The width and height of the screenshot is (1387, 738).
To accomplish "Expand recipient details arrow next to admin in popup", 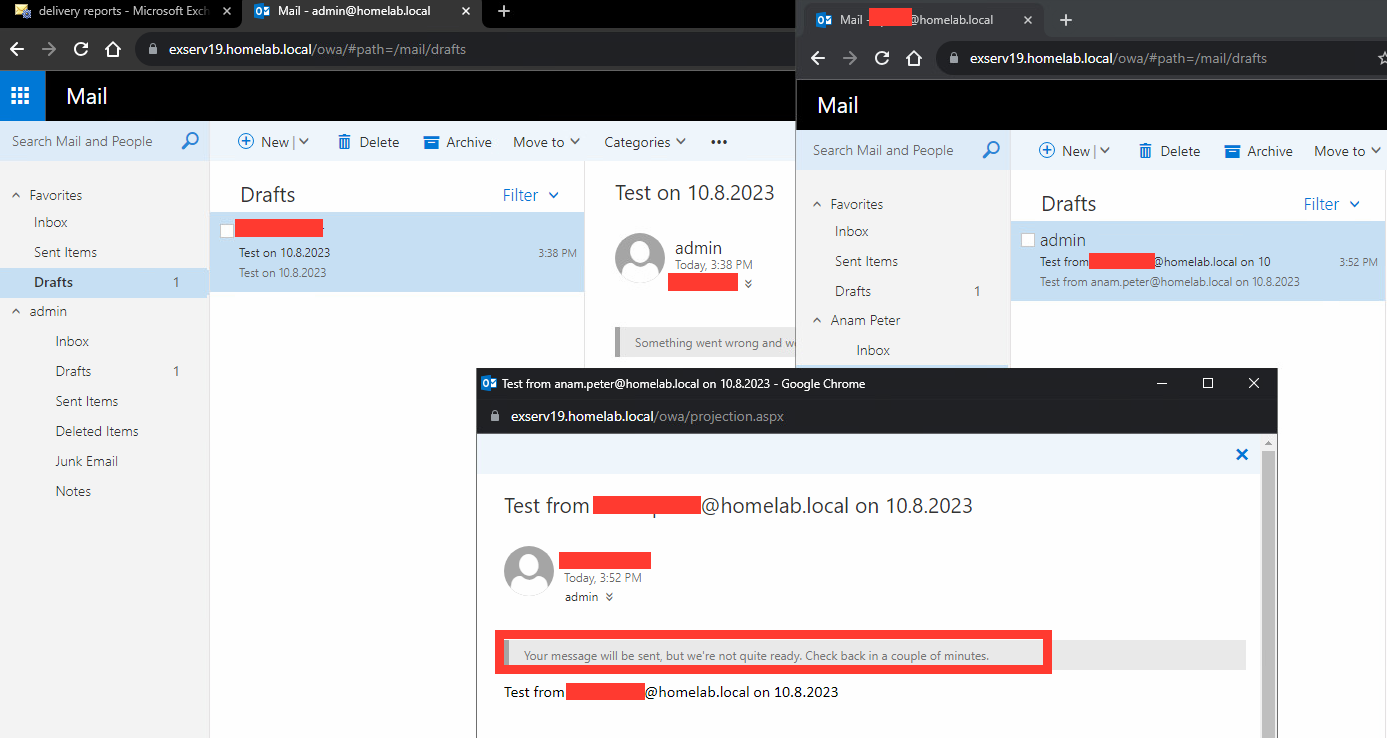I will (609, 597).
